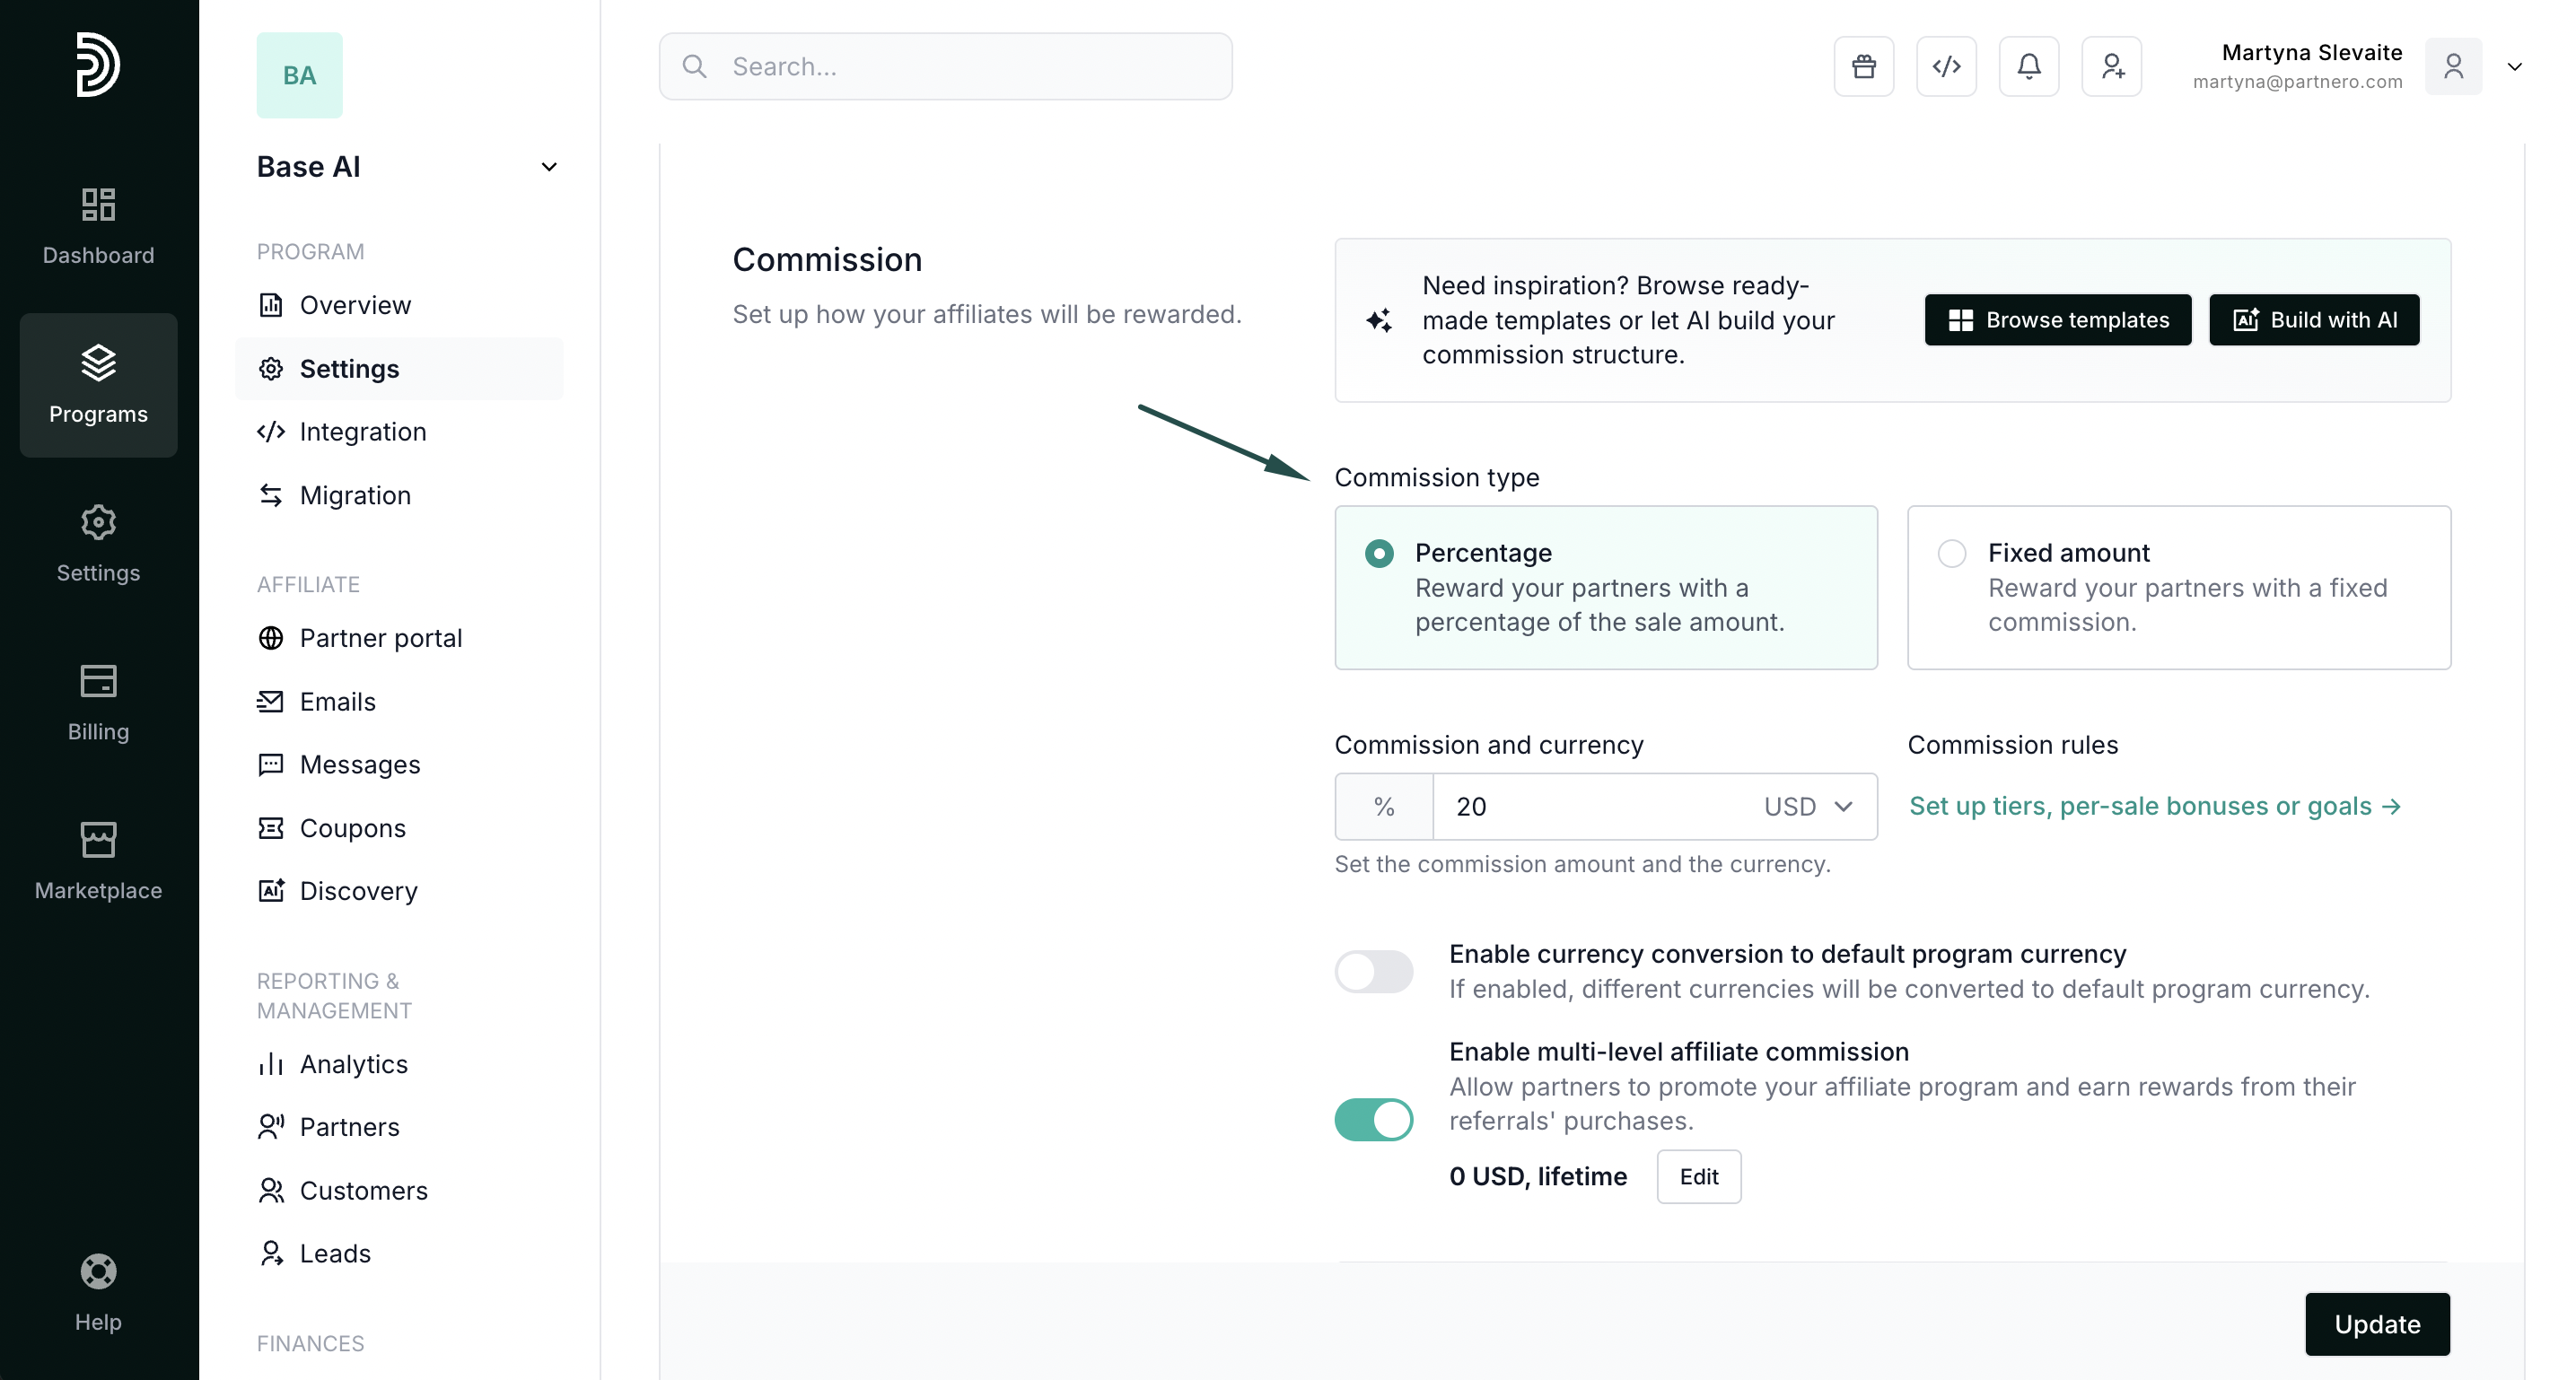Image resolution: width=2576 pixels, height=1380 pixels.
Task: Go to Marketplace in left rail
Action: coord(98,861)
